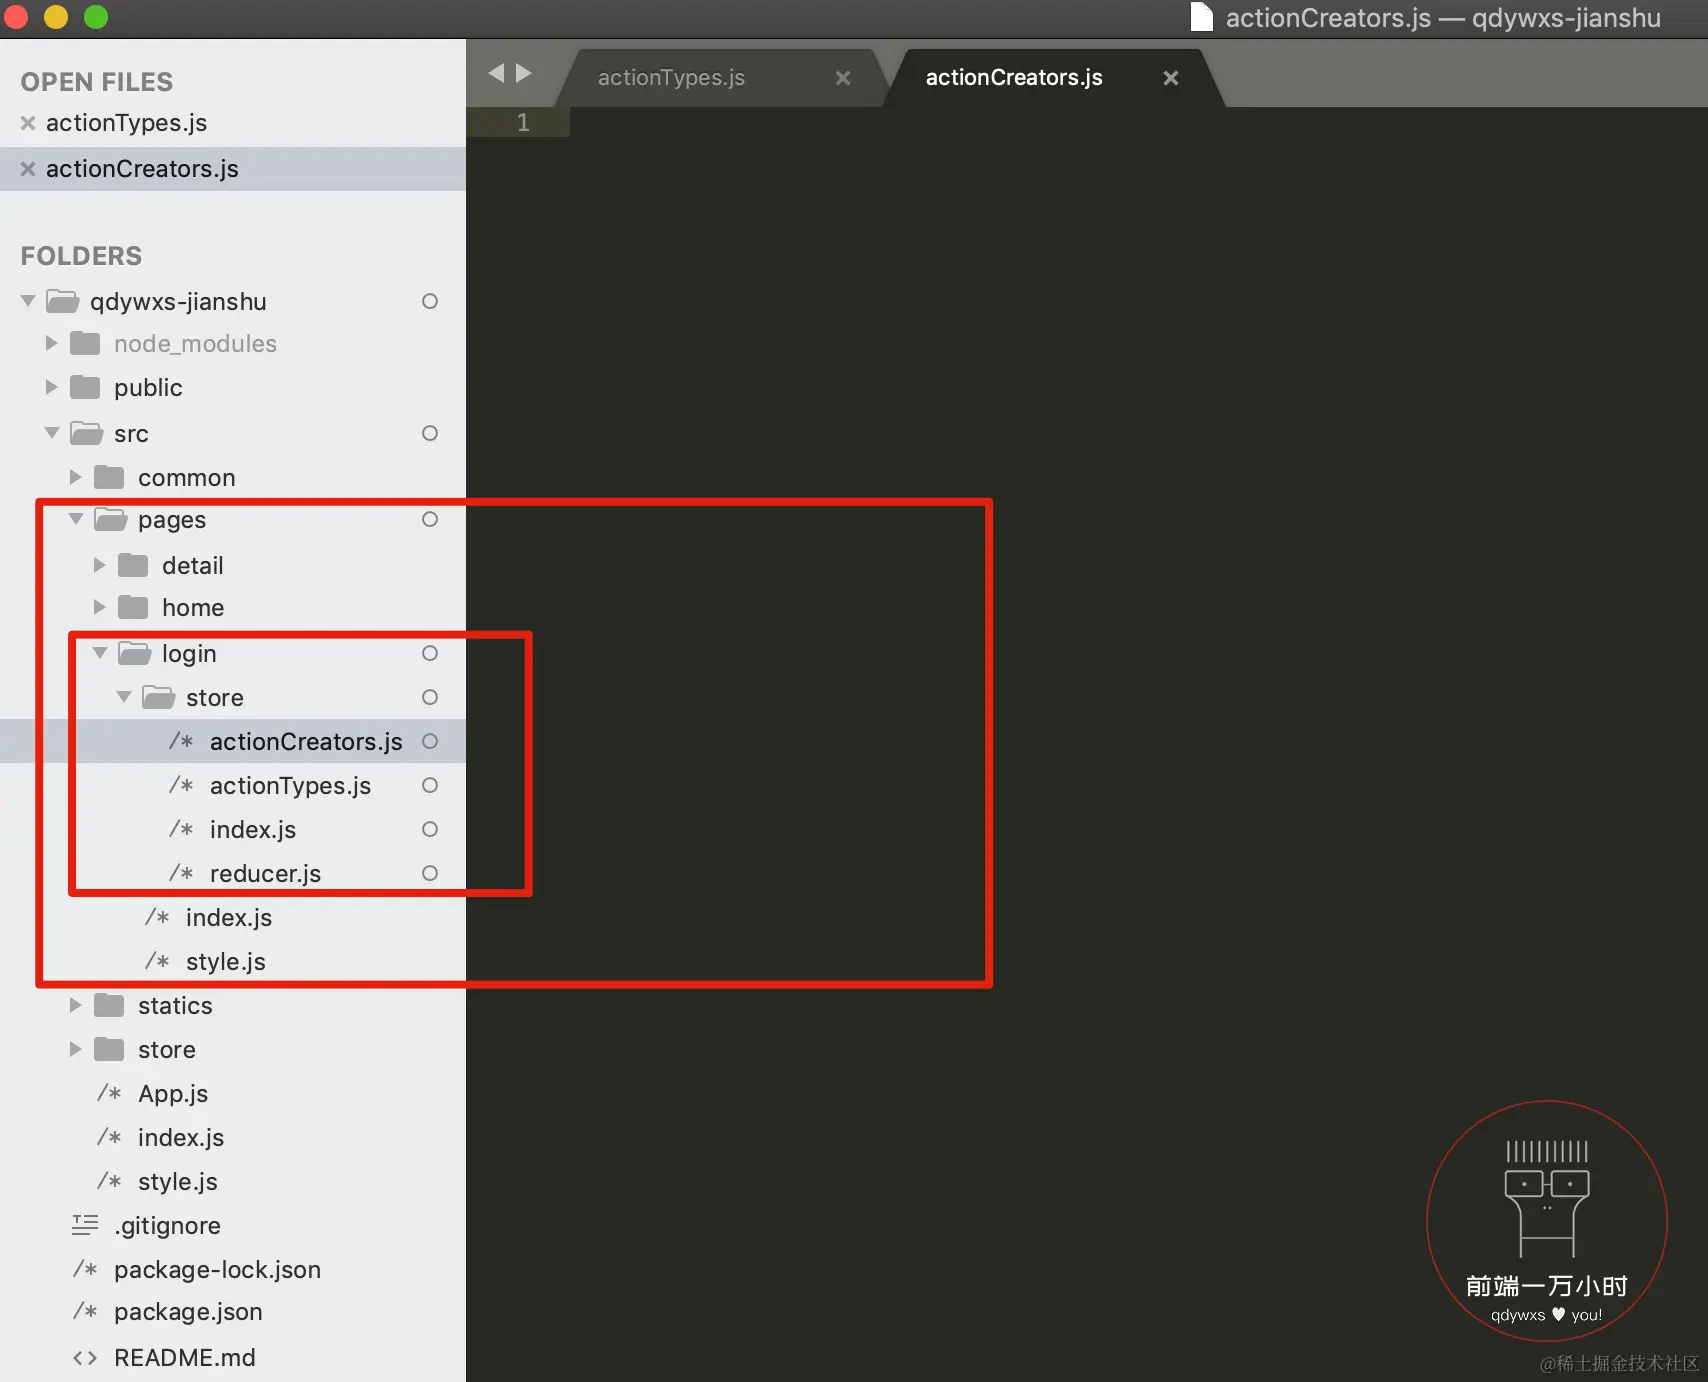Click line number 1 in the gutter
Screen dimensions: 1708x1382
523,122
